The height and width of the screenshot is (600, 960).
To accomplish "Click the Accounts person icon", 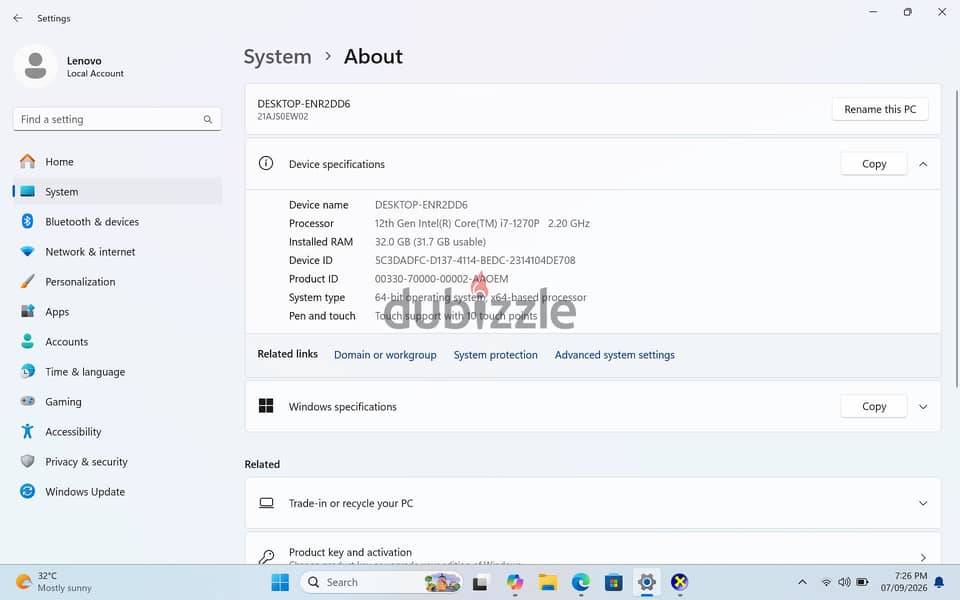I will [x=28, y=341].
